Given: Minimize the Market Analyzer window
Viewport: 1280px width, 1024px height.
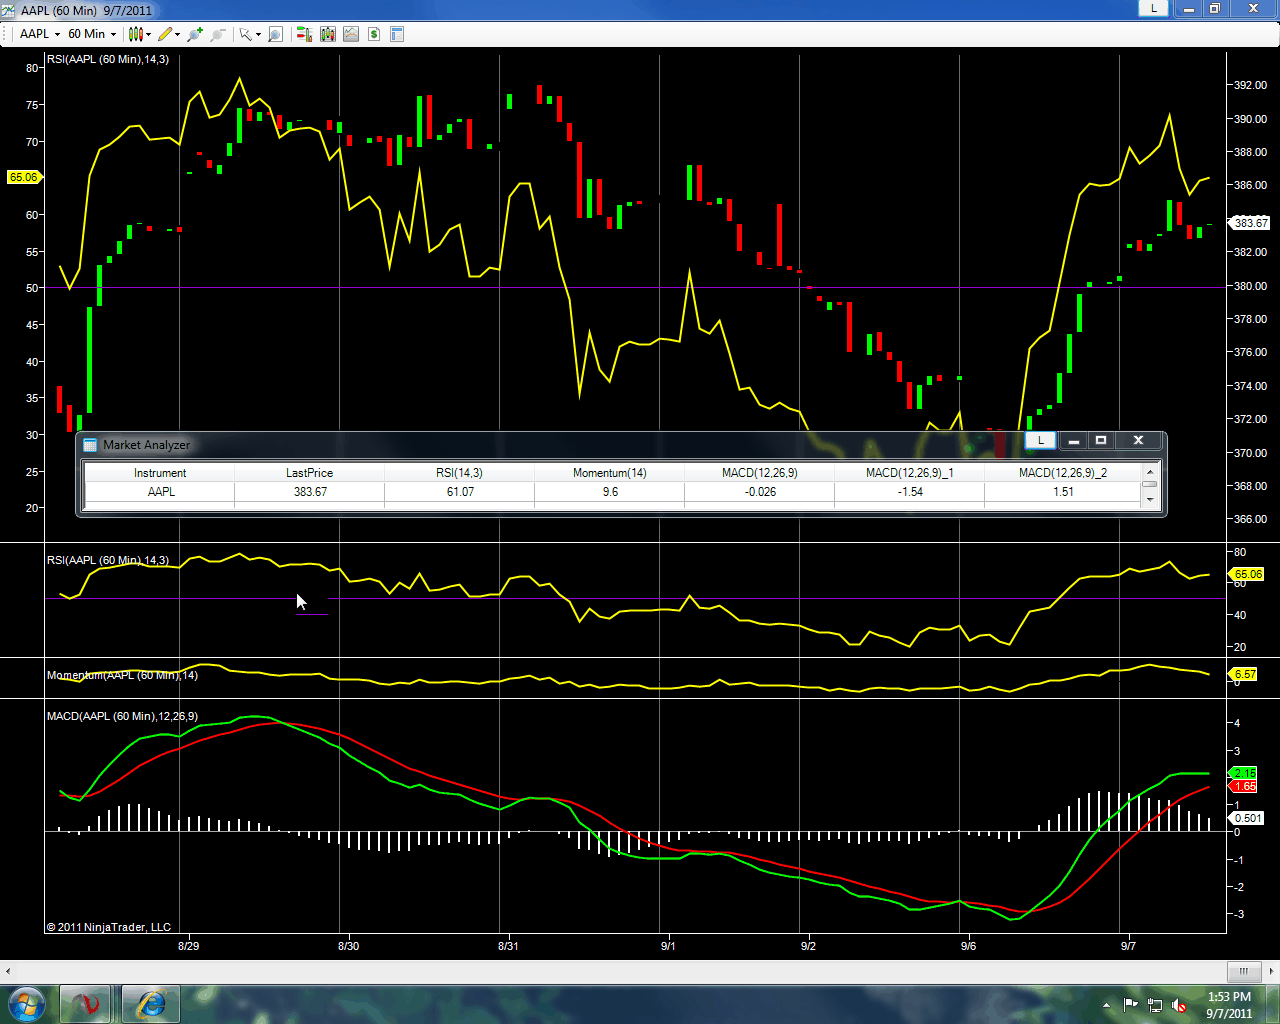Looking at the screenshot, I should 1073,440.
